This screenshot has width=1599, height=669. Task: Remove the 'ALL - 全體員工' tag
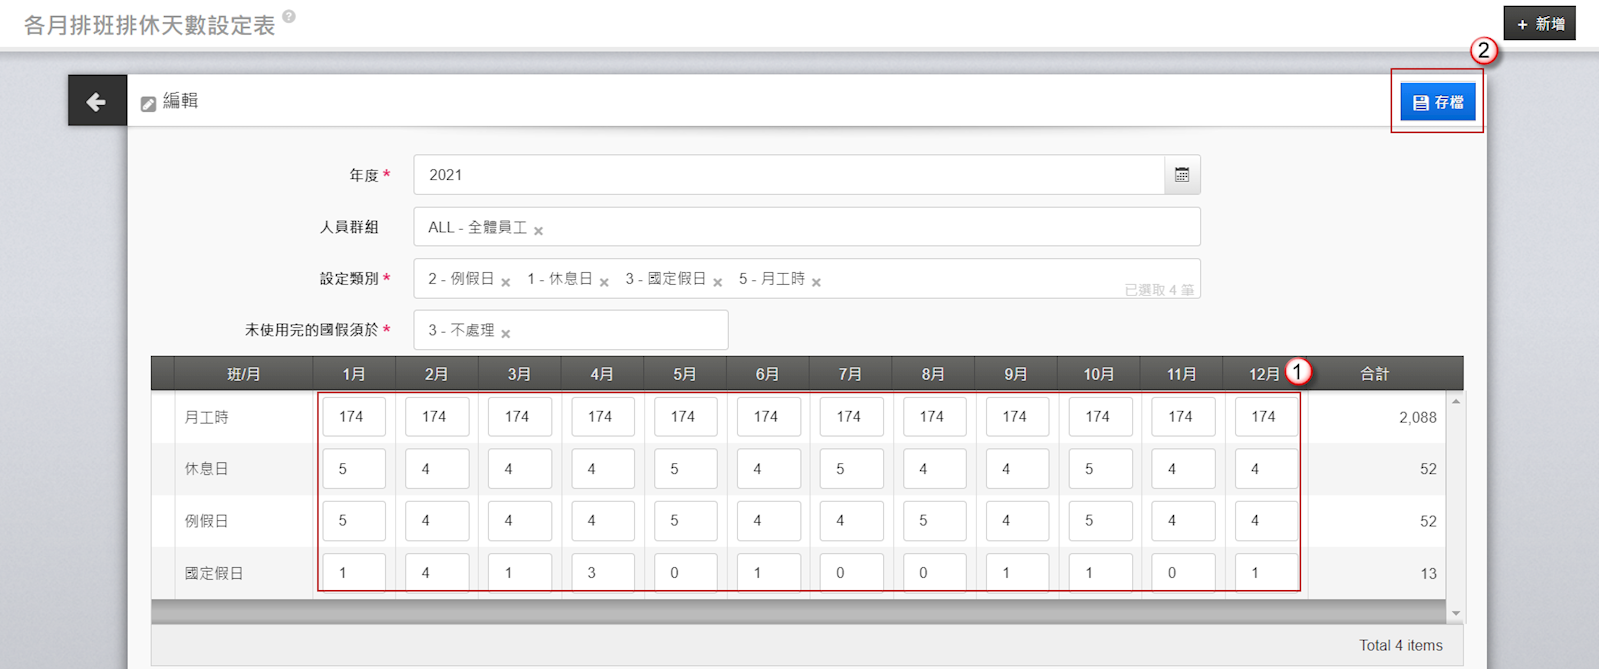(x=538, y=231)
